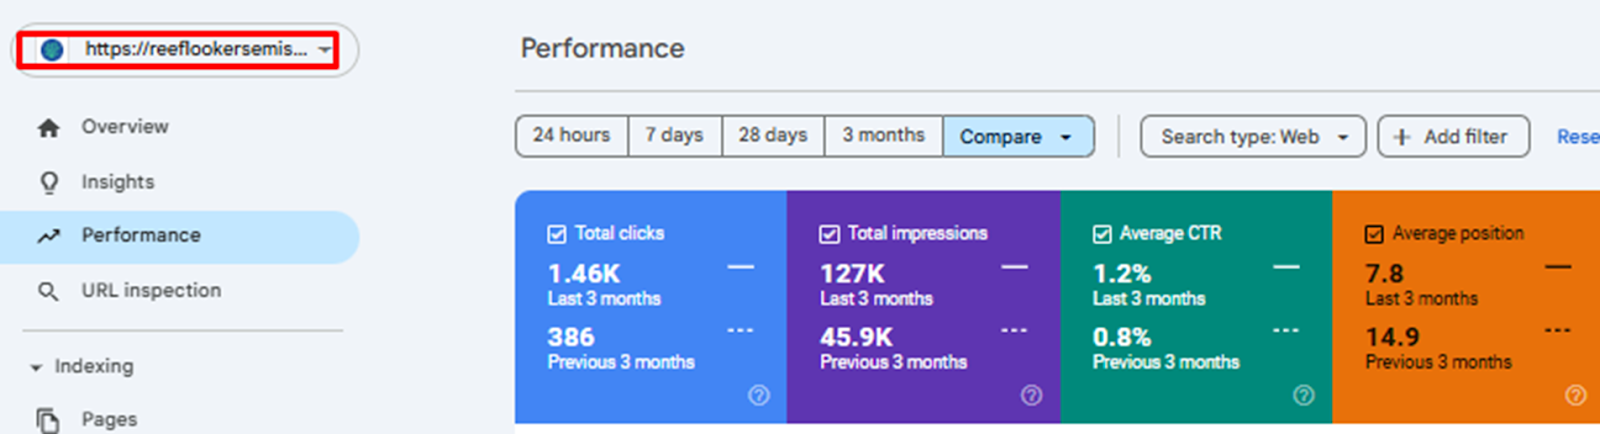Toggle the Total impressions checkbox

(x=829, y=234)
